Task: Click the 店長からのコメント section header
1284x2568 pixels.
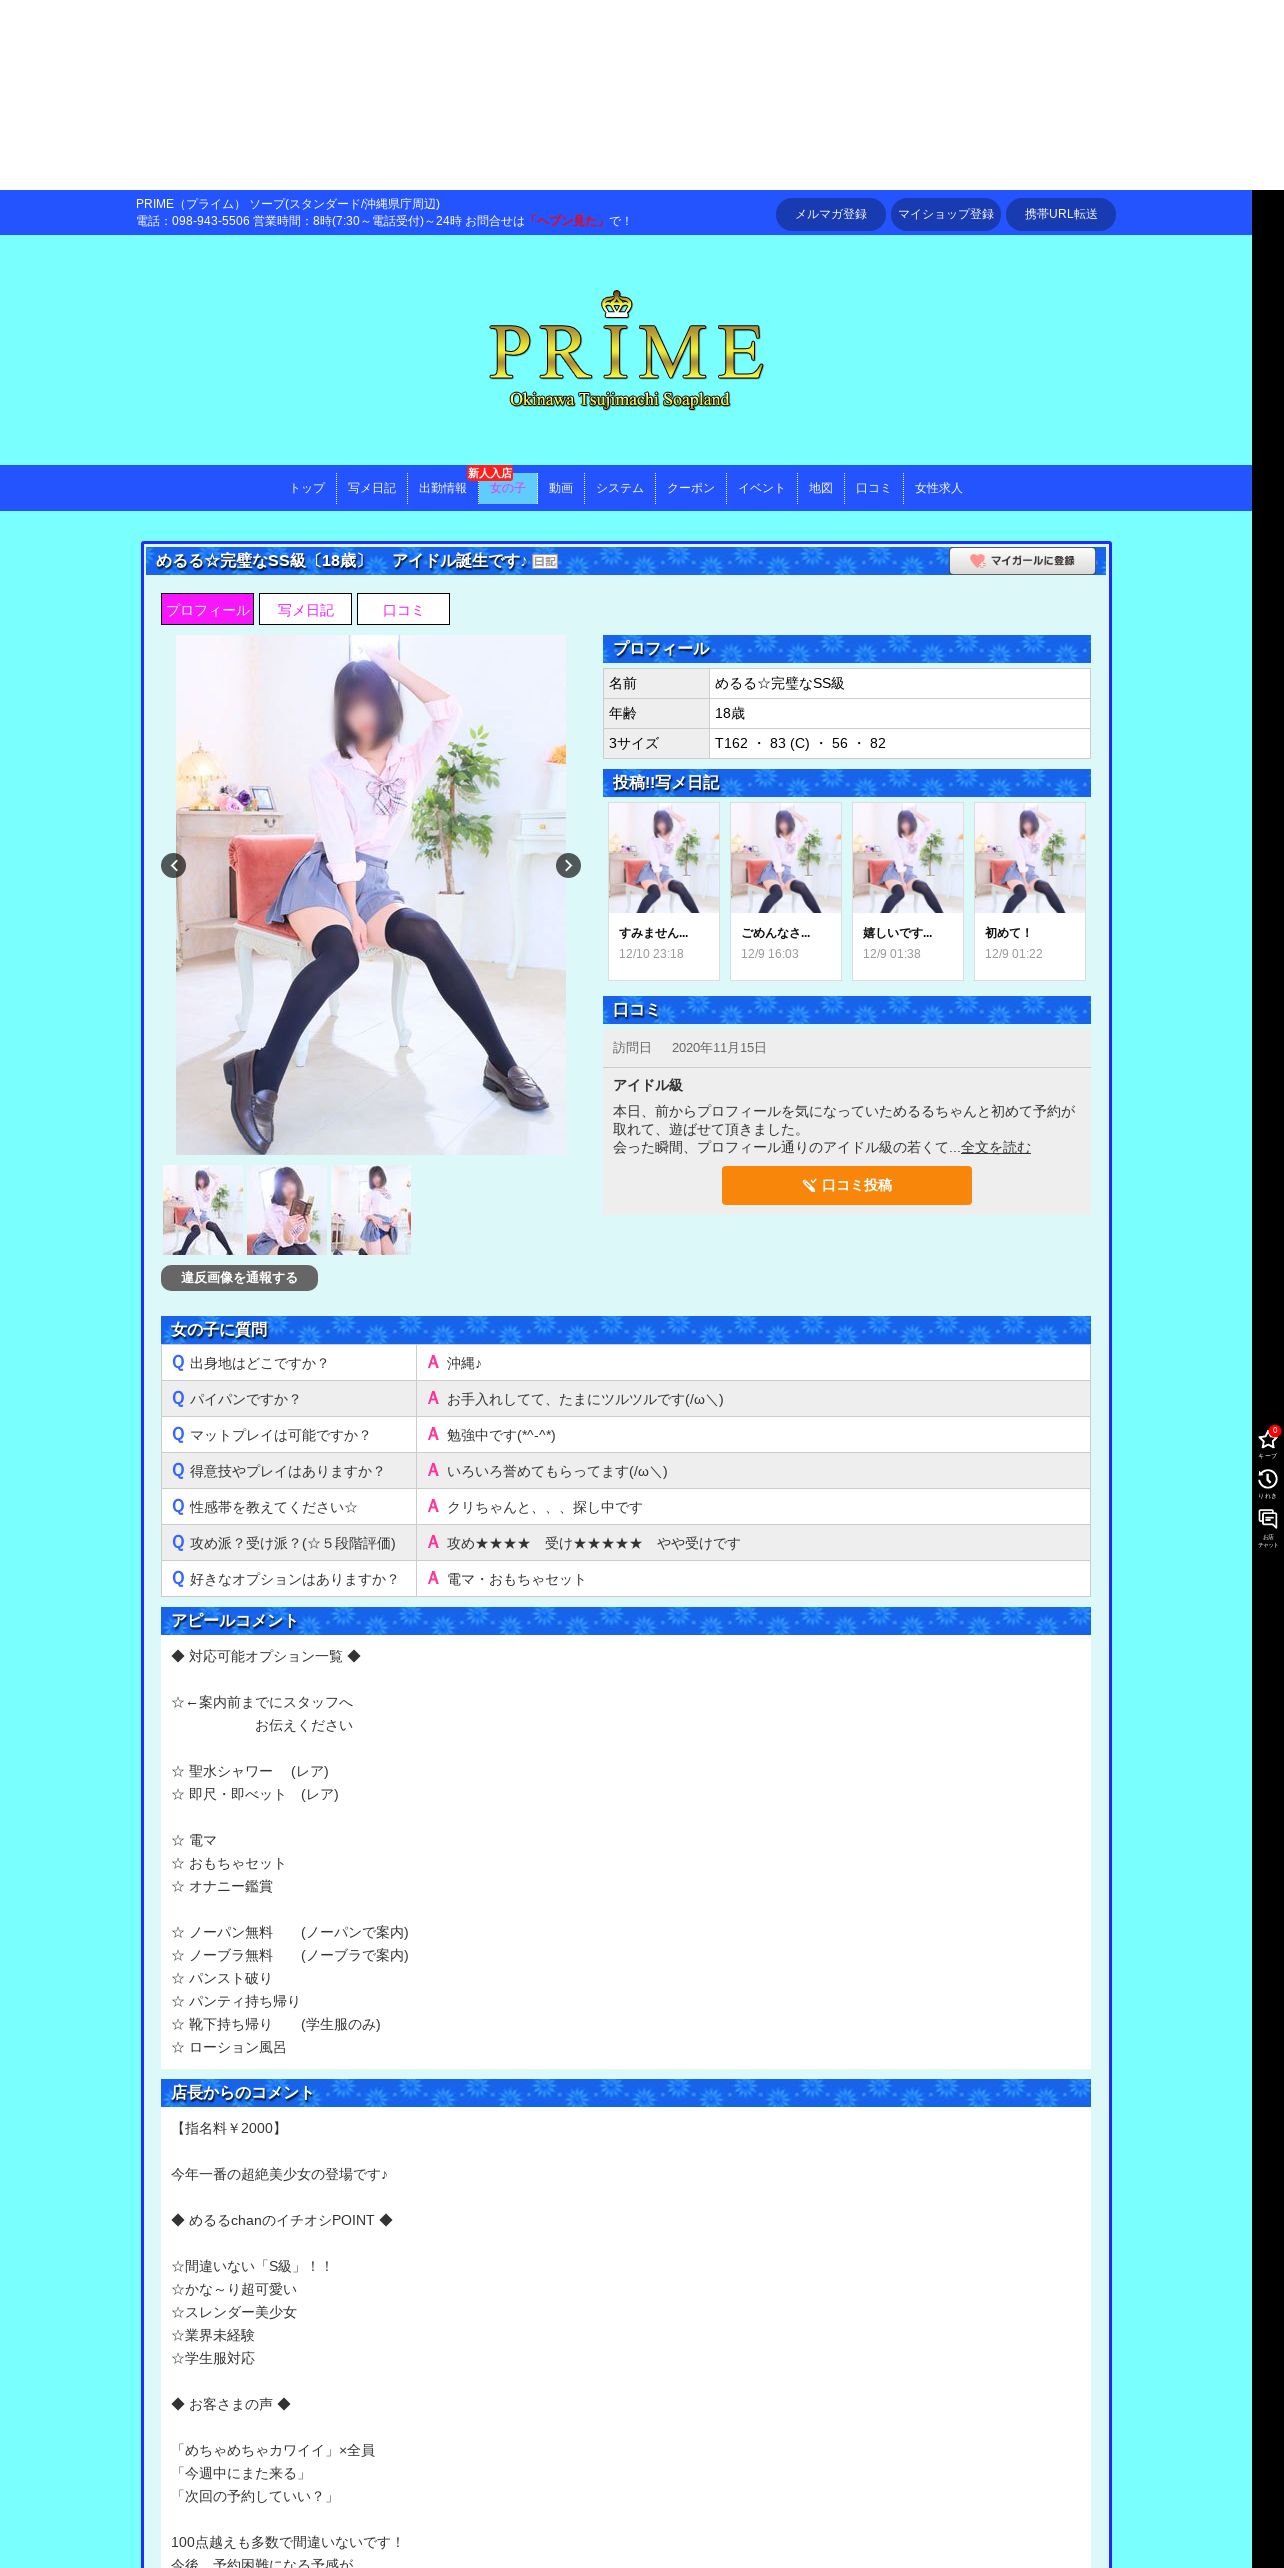Action: [626, 2093]
